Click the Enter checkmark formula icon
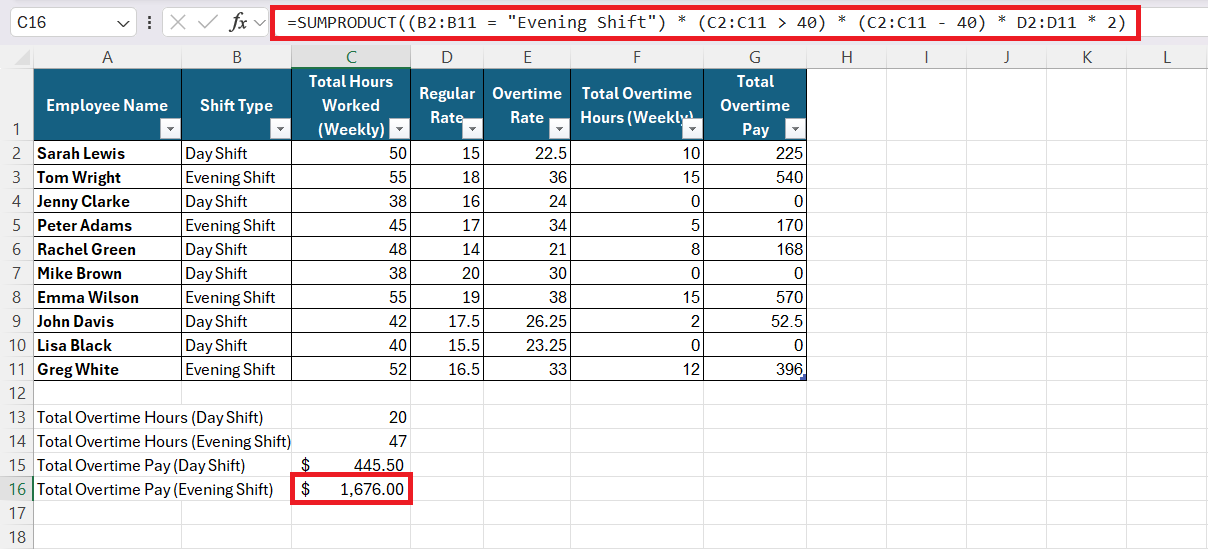1208x549 pixels. (x=208, y=22)
